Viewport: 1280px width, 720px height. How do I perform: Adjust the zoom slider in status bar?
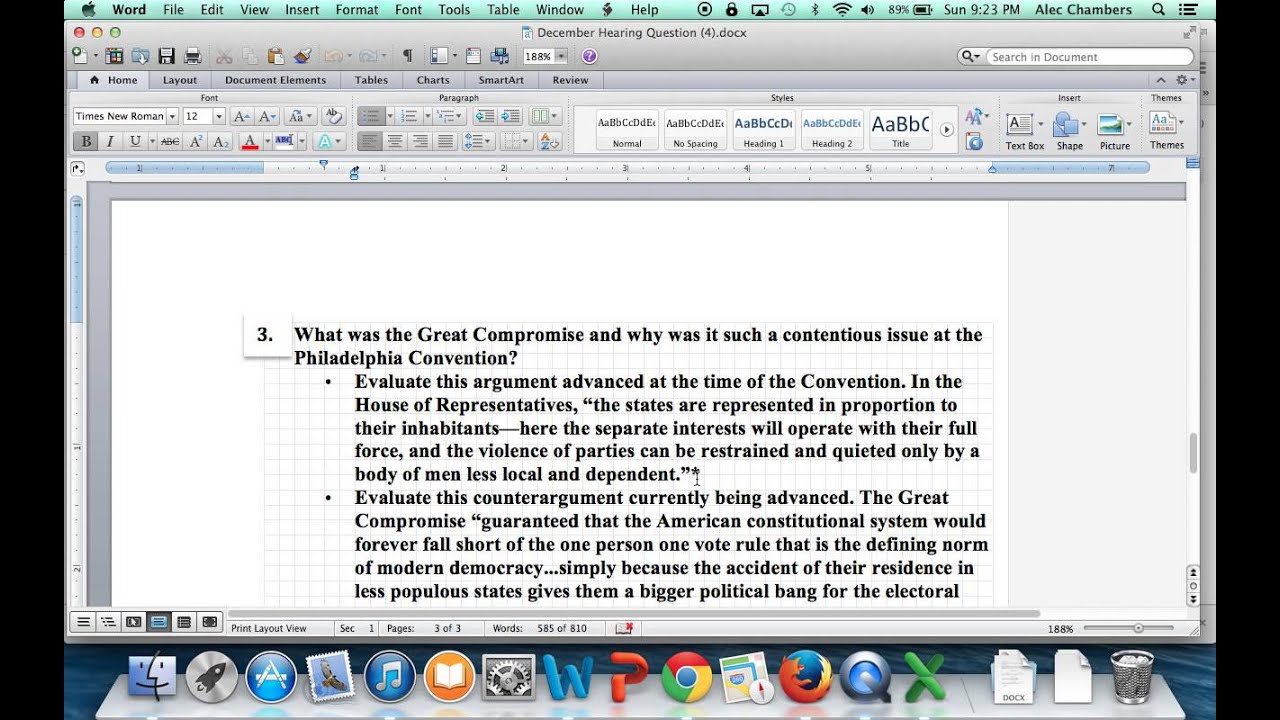pos(1139,628)
